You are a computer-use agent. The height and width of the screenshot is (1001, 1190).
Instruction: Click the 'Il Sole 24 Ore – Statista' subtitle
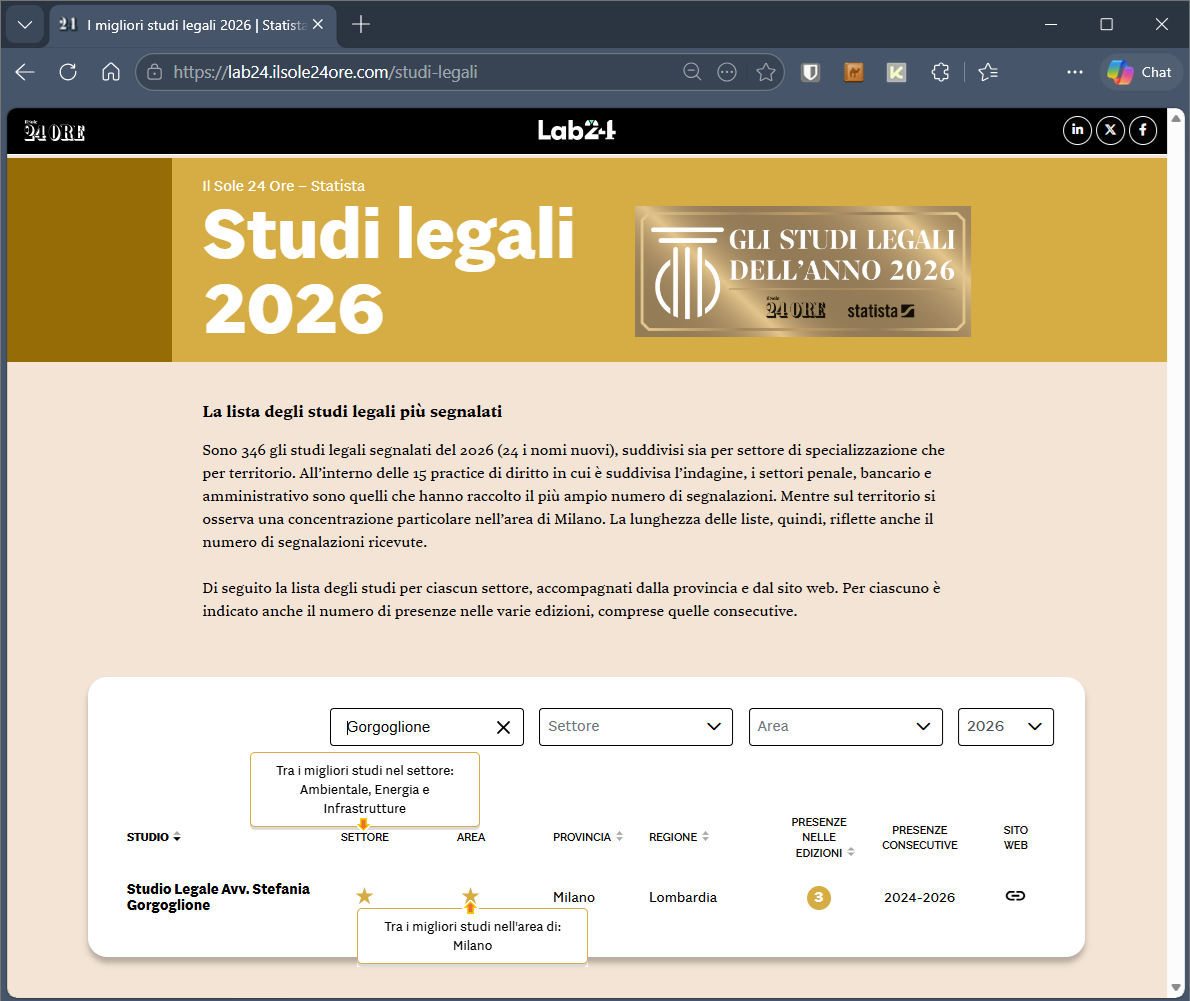[283, 186]
